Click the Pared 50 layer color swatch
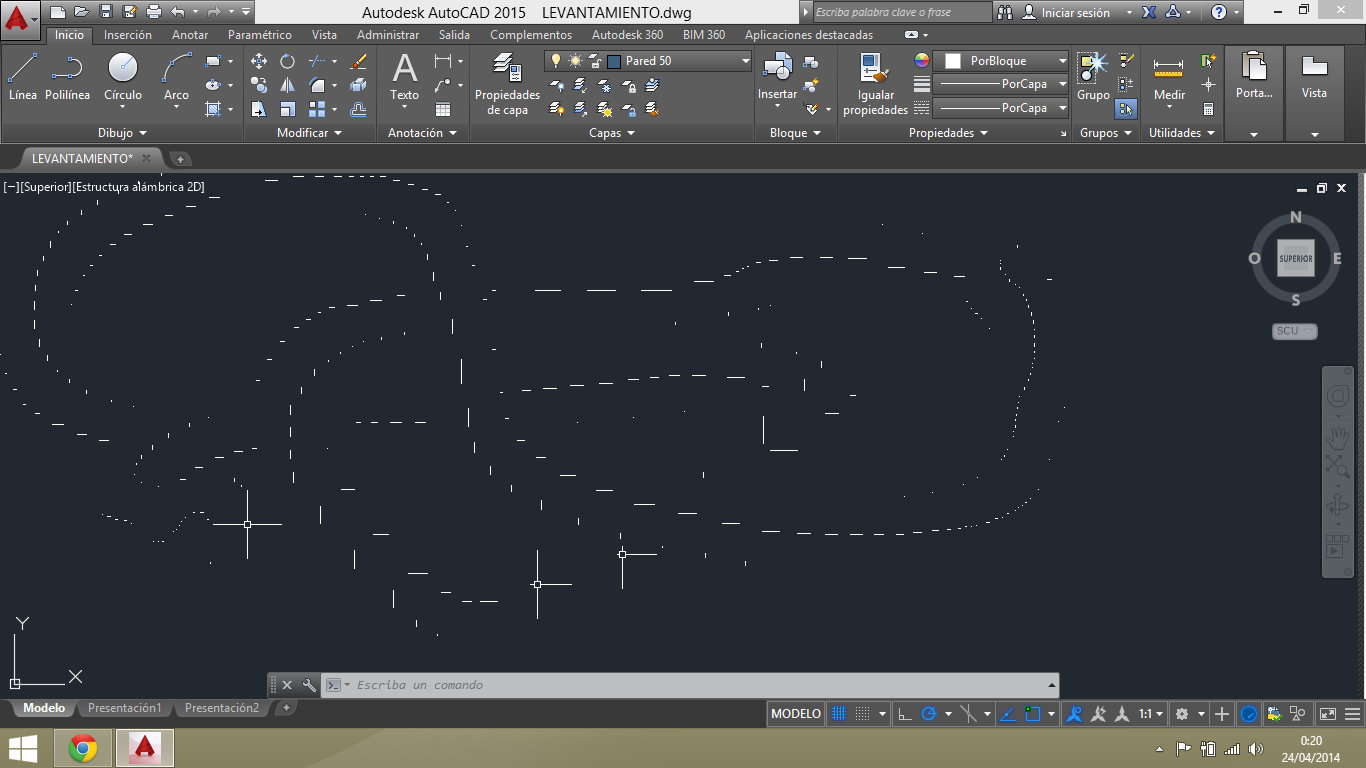This screenshot has height=768, width=1366. tap(614, 61)
